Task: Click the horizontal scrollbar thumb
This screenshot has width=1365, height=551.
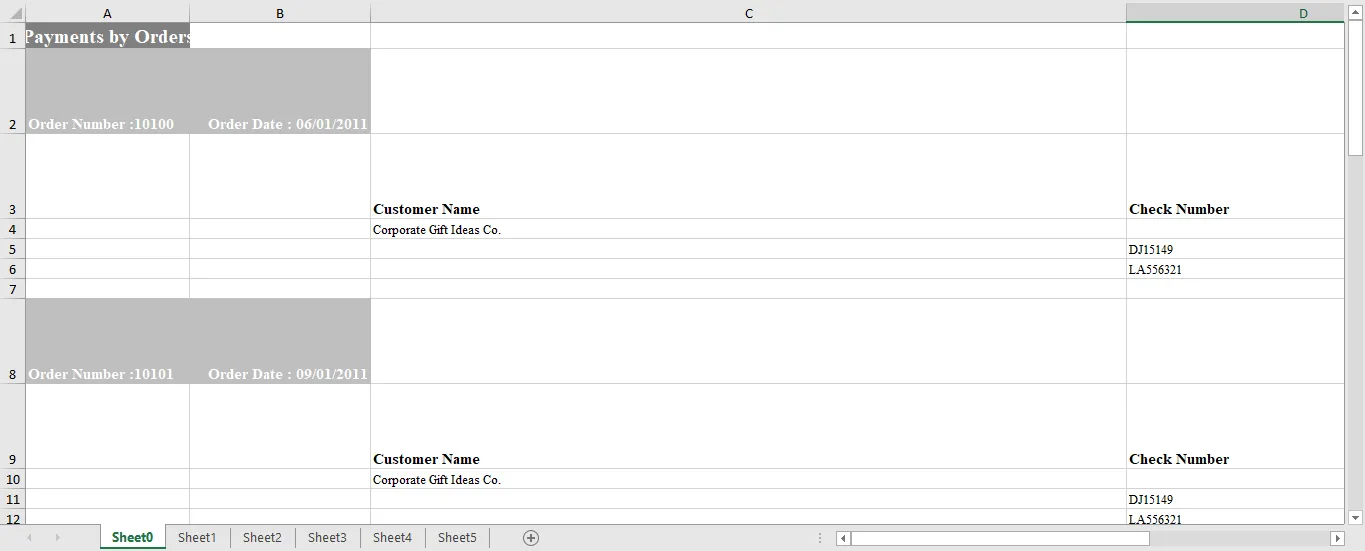Action: tap(1000, 539)
